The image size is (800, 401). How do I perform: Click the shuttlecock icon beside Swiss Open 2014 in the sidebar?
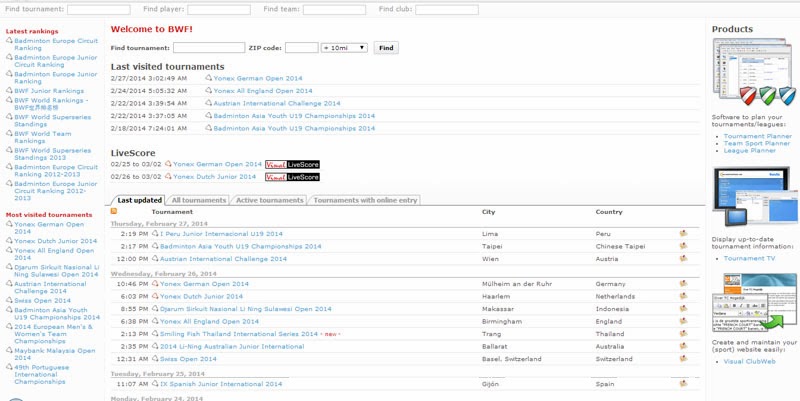tap(9, 300)
